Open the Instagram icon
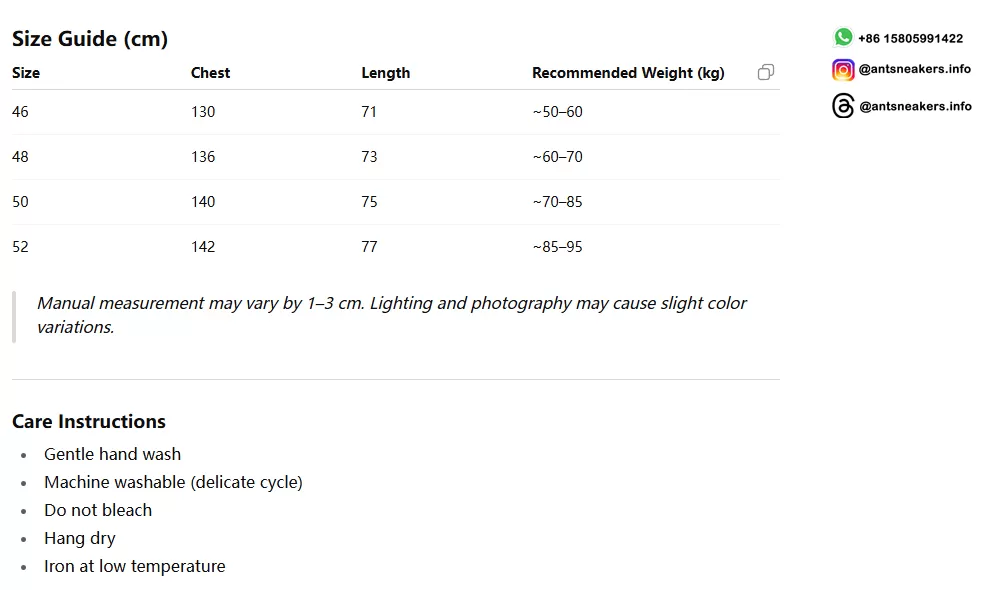This screenshot has height=590, width=982. 843,70
